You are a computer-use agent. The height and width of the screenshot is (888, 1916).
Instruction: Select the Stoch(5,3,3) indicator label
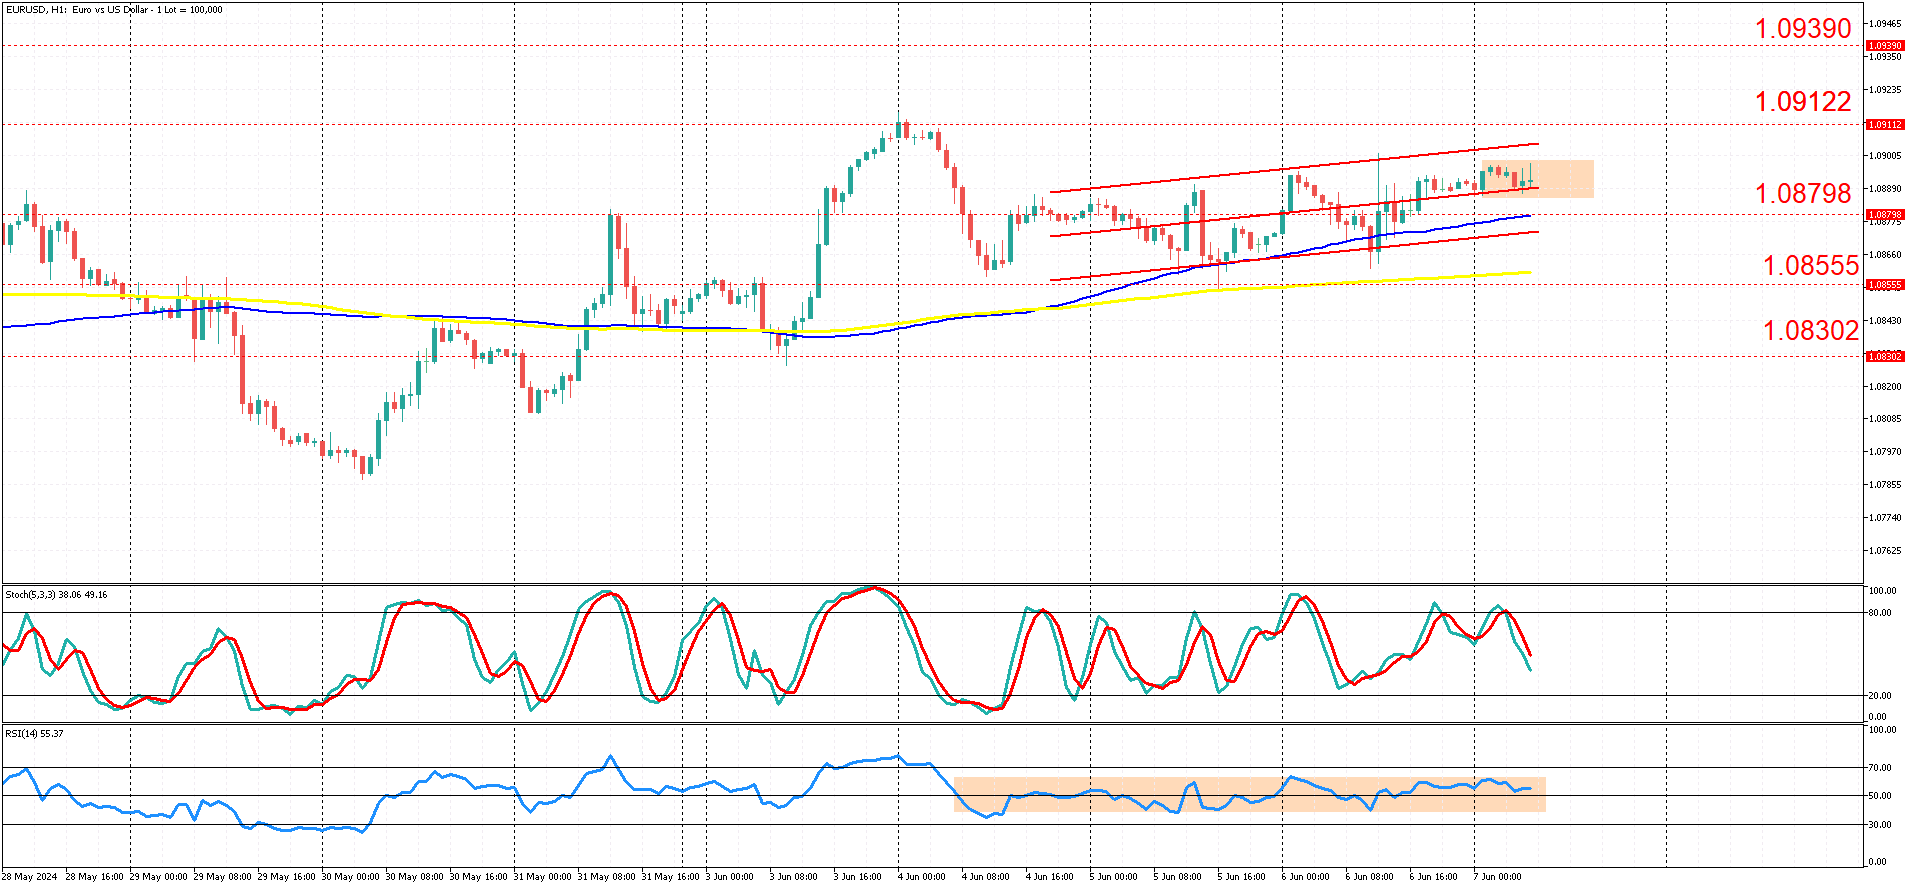pos(56,595)
